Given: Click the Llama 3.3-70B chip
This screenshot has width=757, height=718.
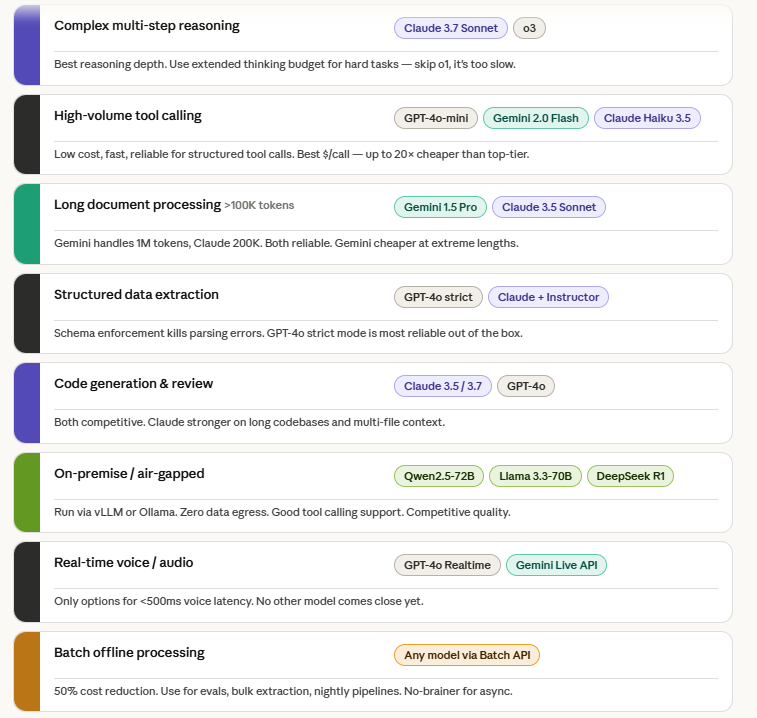Looking at the screenshot, I should tap(535, 476).
